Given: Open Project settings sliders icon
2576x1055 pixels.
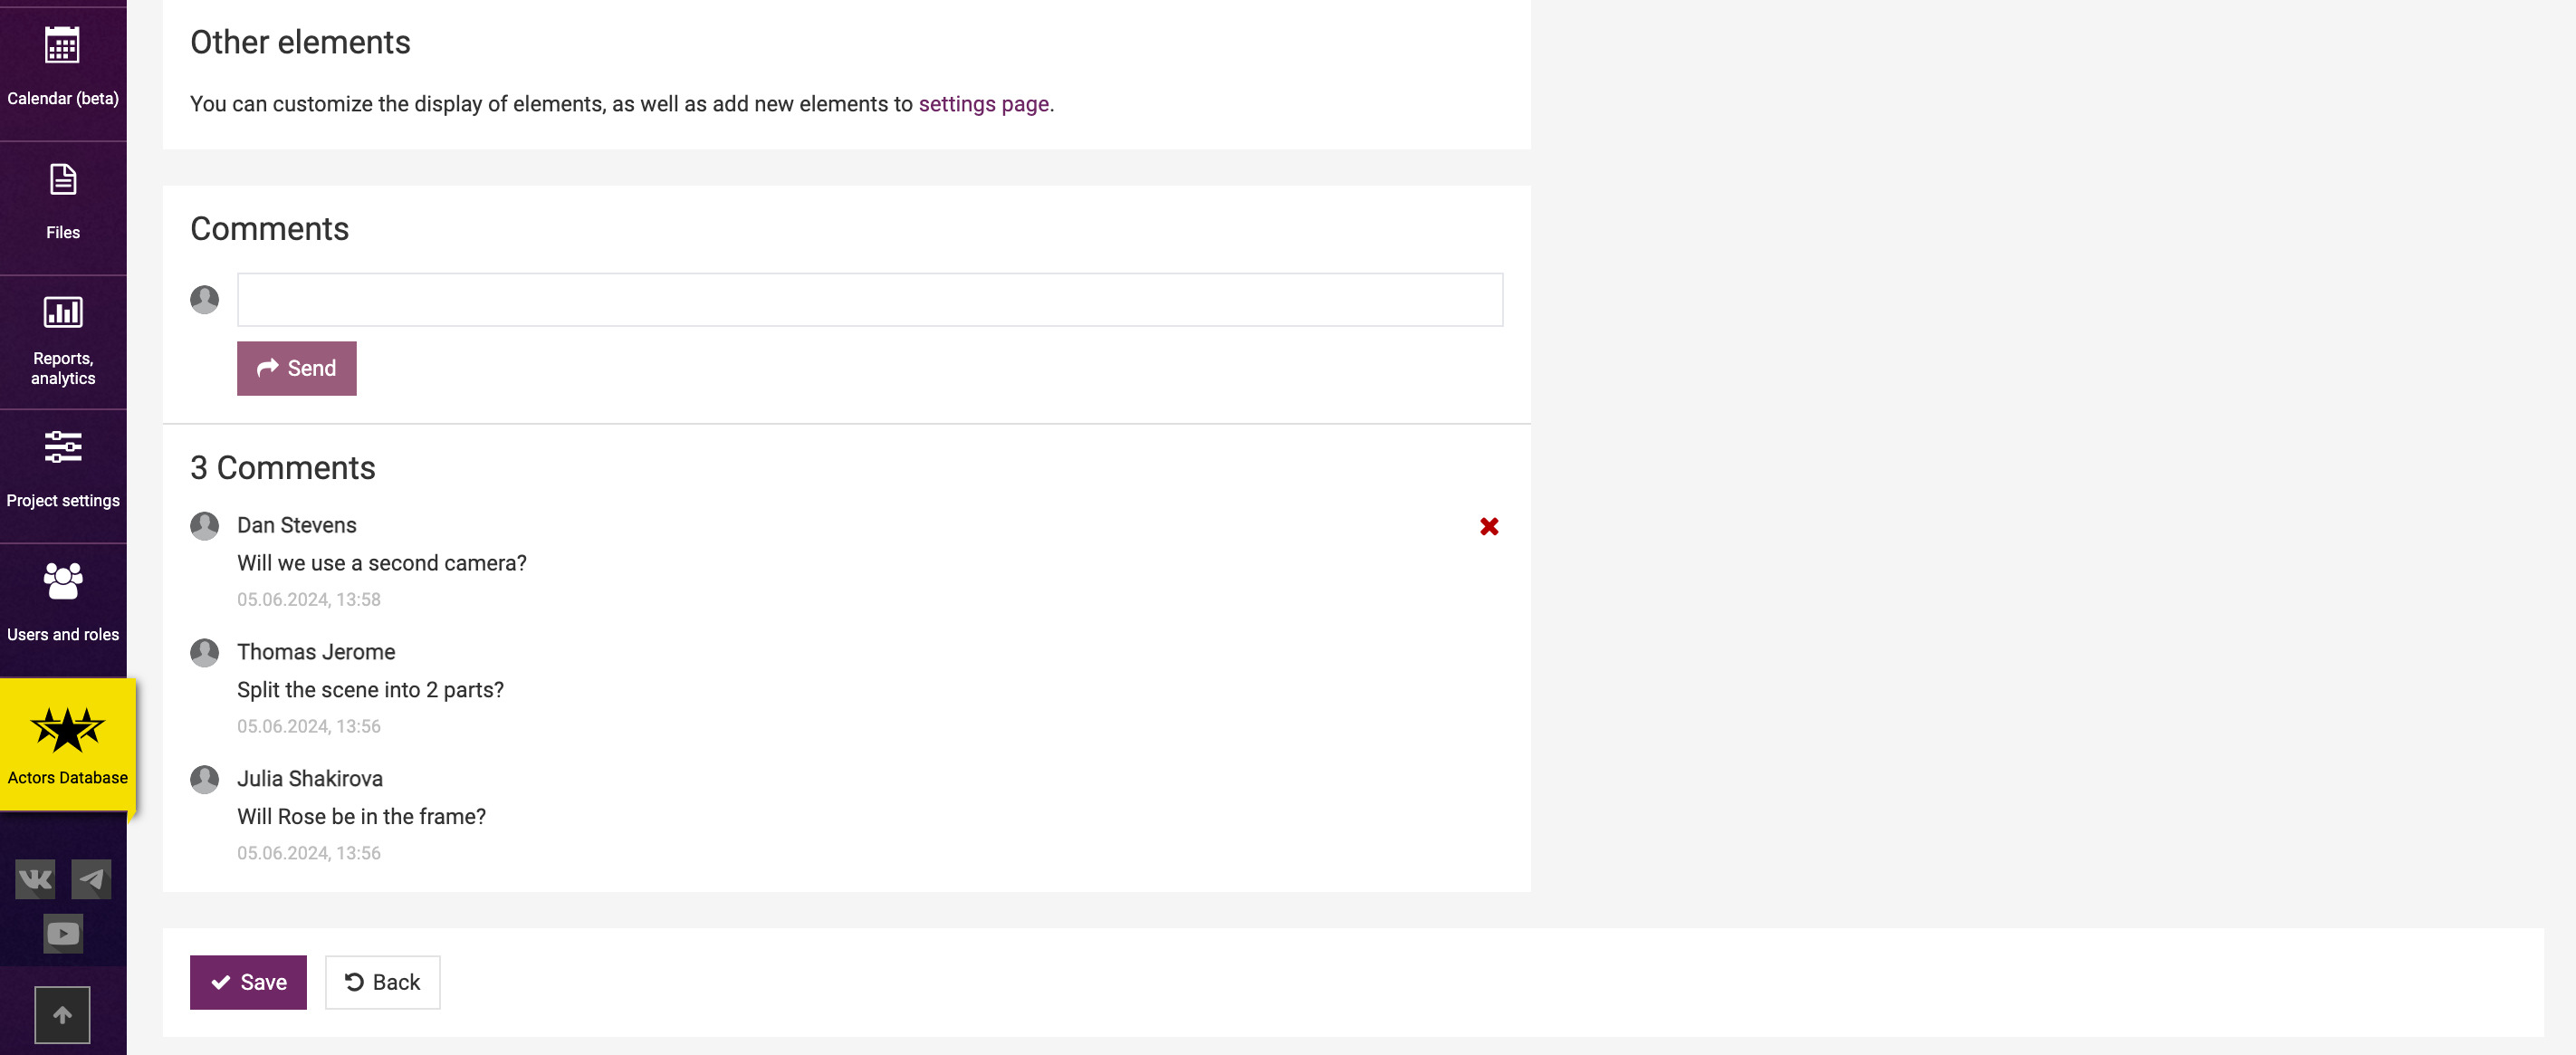Looking at the screenshot, I should click(63, 447).
